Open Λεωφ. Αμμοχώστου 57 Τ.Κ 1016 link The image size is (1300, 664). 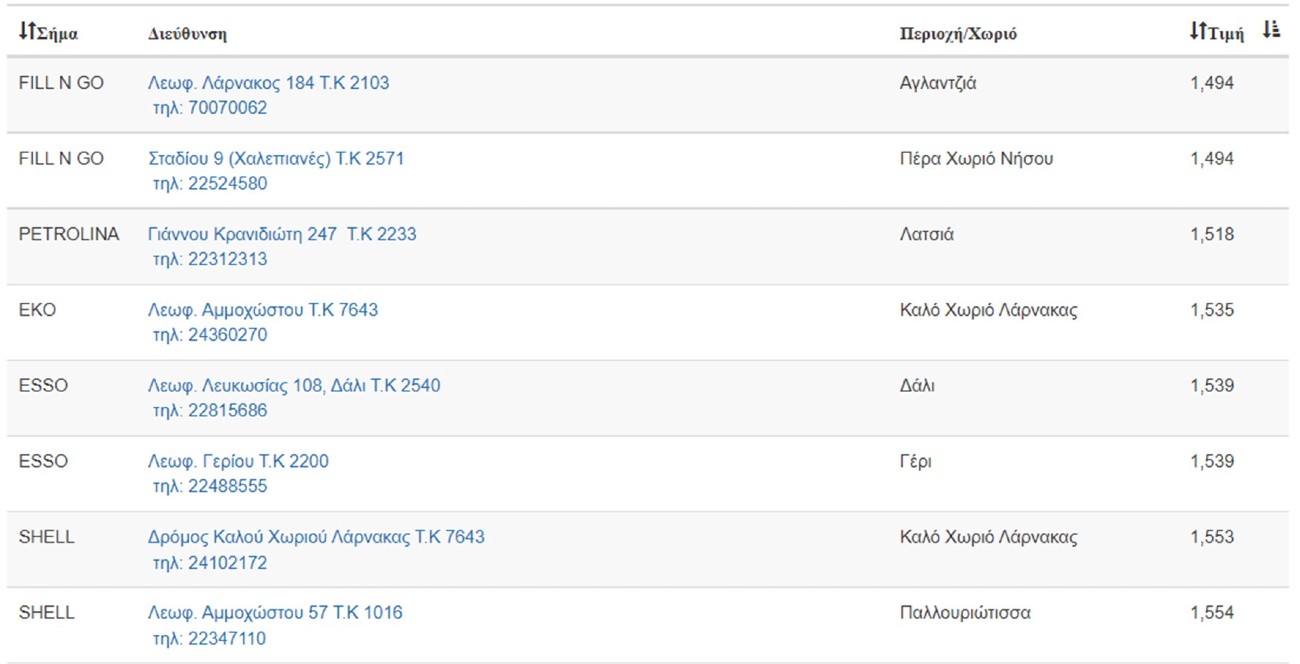(275, 612)
